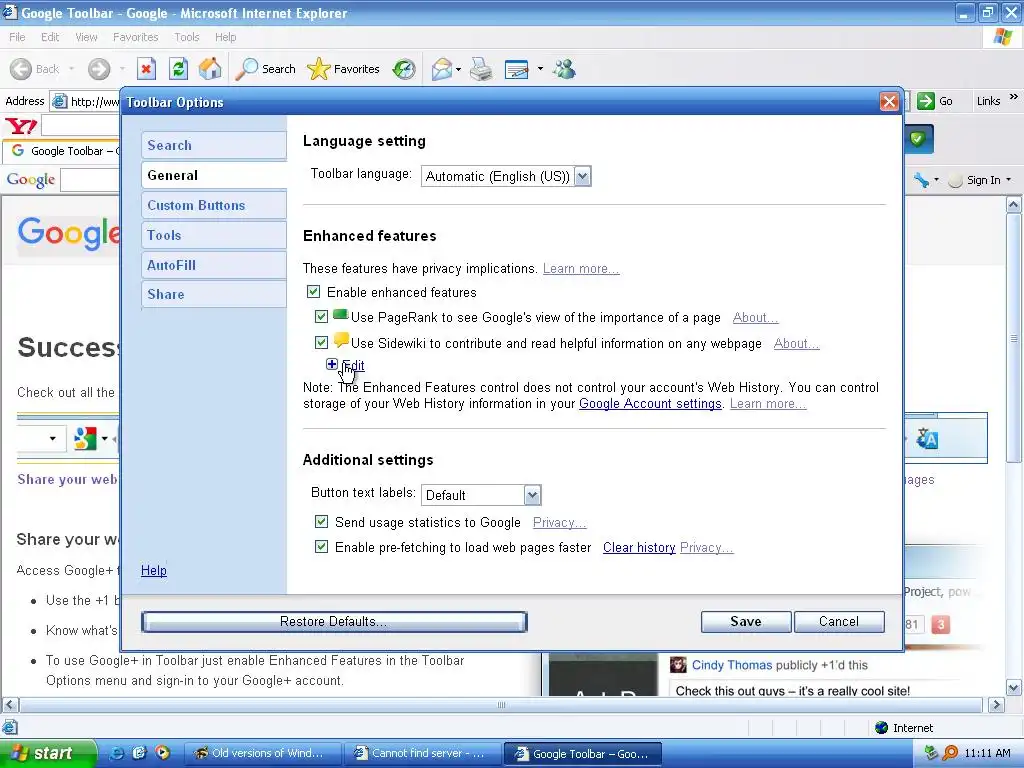Click the Cancel button
1024x768 pixels.
click(x=839, y=622)
